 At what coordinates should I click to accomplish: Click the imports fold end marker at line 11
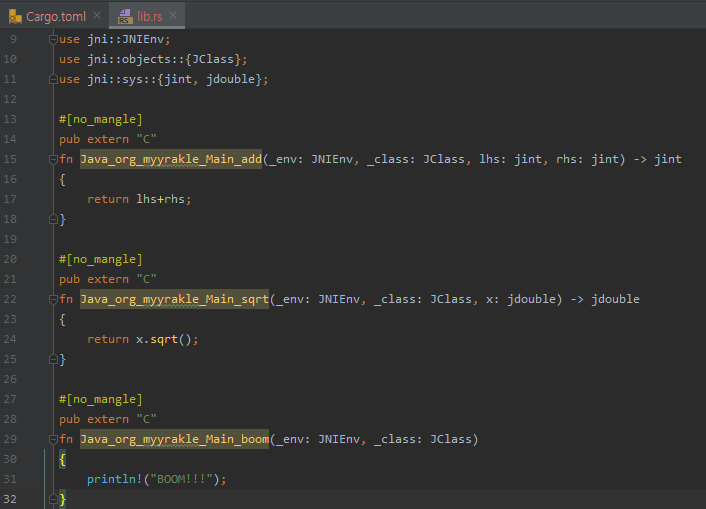coord(53,79)
